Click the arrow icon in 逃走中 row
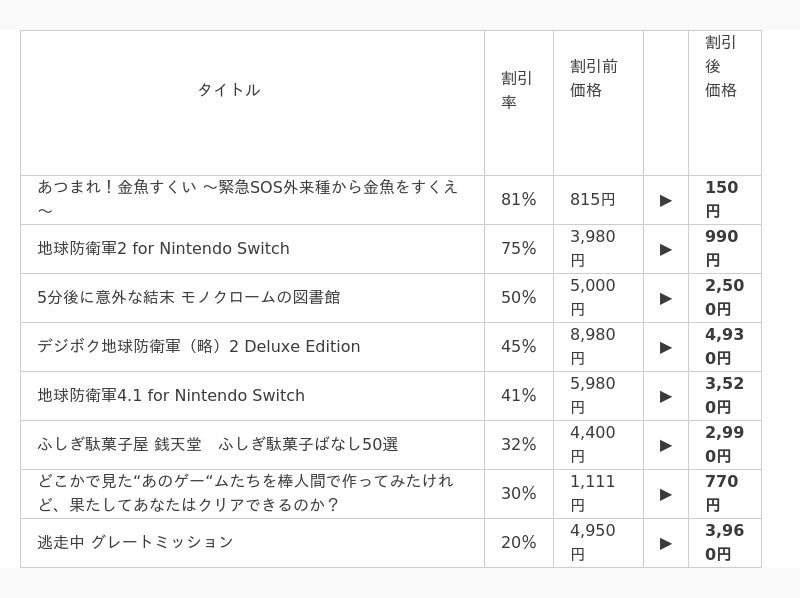Image resolution: width=800 pixels, height=598 pixels. [666, 543]
